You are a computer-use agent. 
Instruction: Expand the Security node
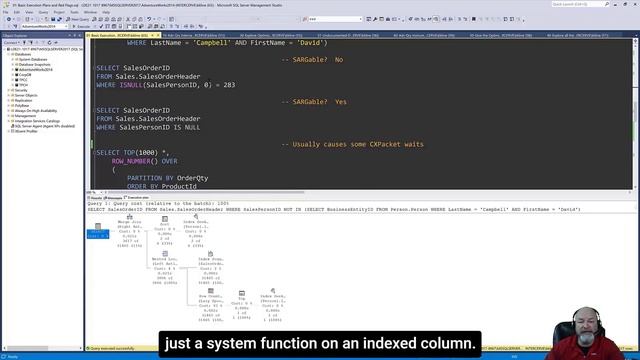click(x=9, y=90)
